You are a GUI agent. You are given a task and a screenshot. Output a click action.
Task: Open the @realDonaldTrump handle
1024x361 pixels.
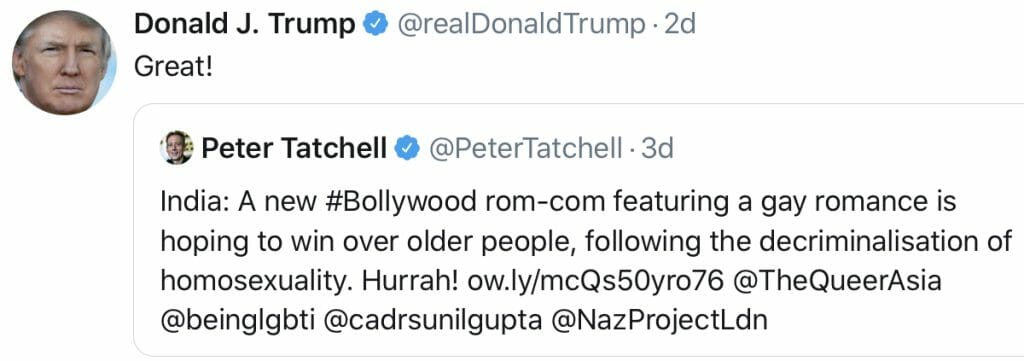(520, 25)
